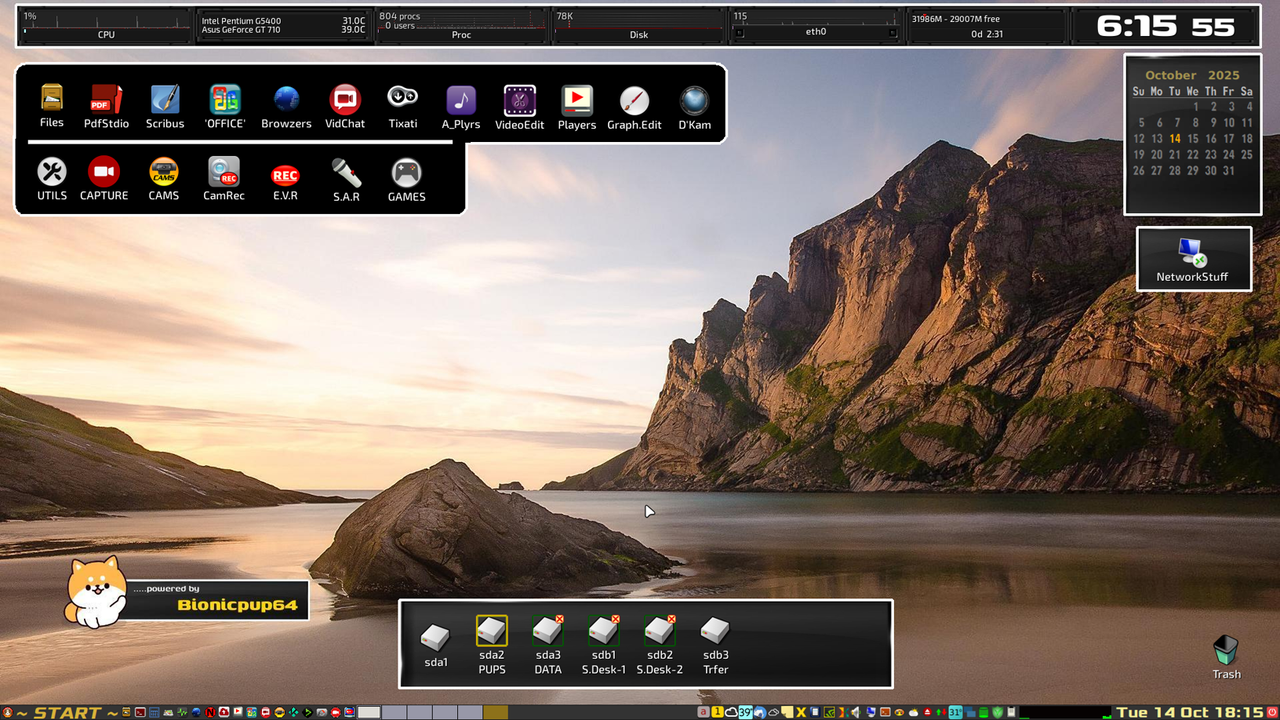
Task: Select day 31 in the calendar
Action: pos(1229,171)
